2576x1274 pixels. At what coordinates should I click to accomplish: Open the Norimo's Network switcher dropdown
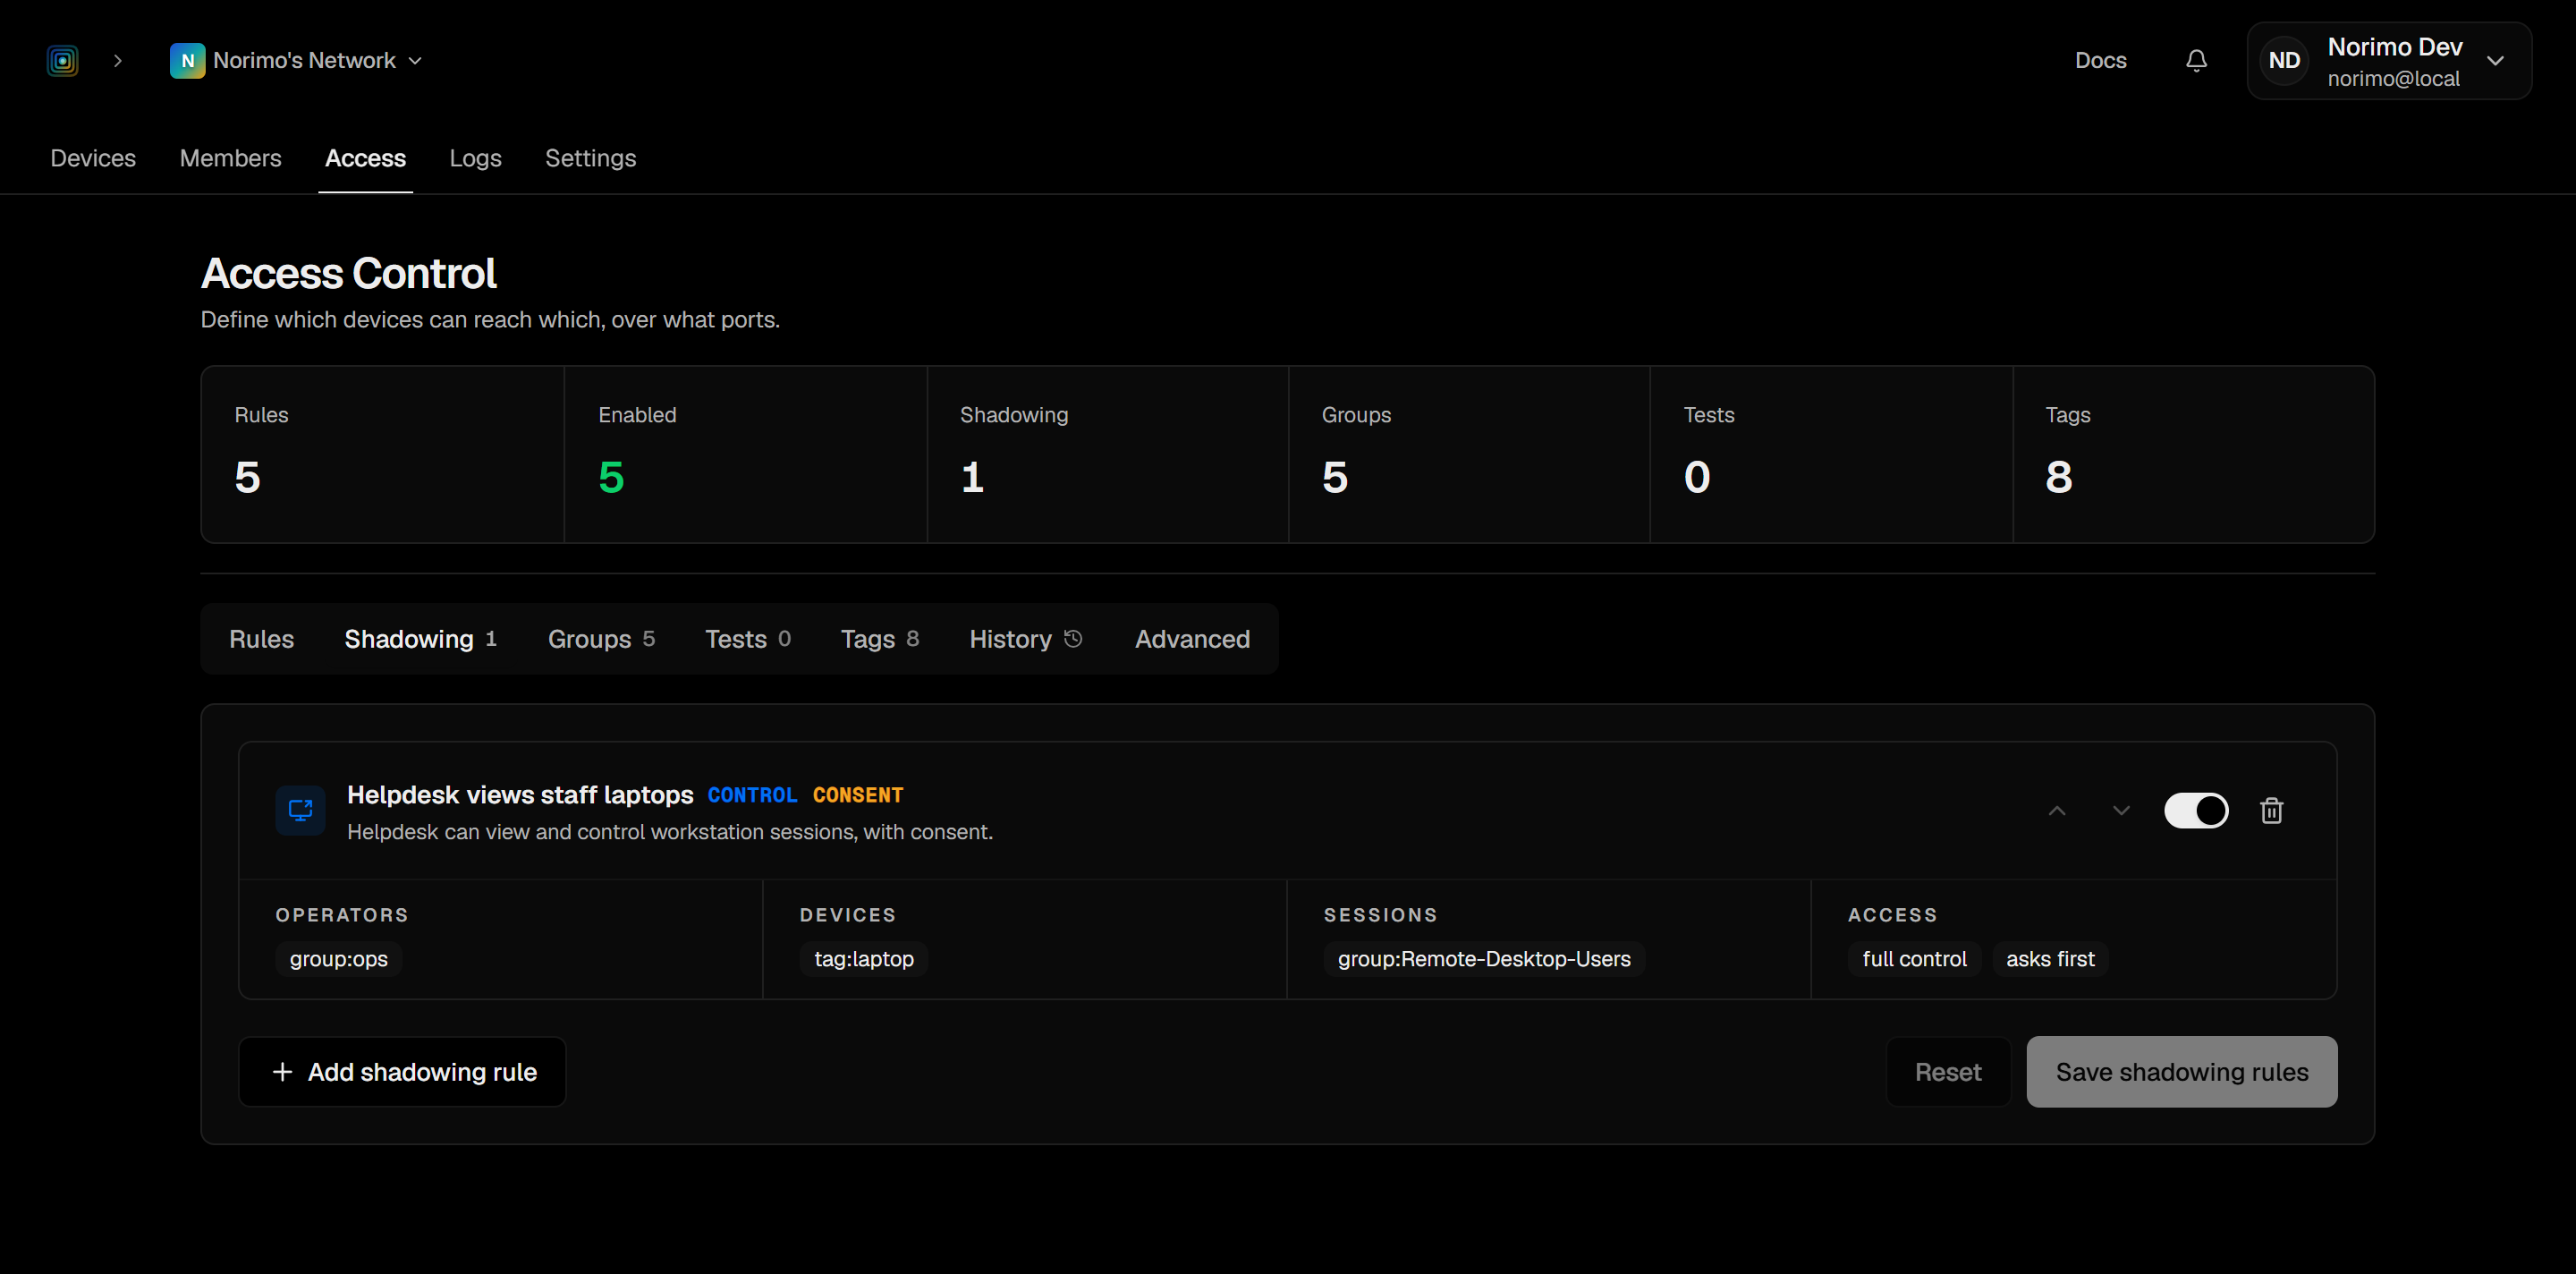297,61
